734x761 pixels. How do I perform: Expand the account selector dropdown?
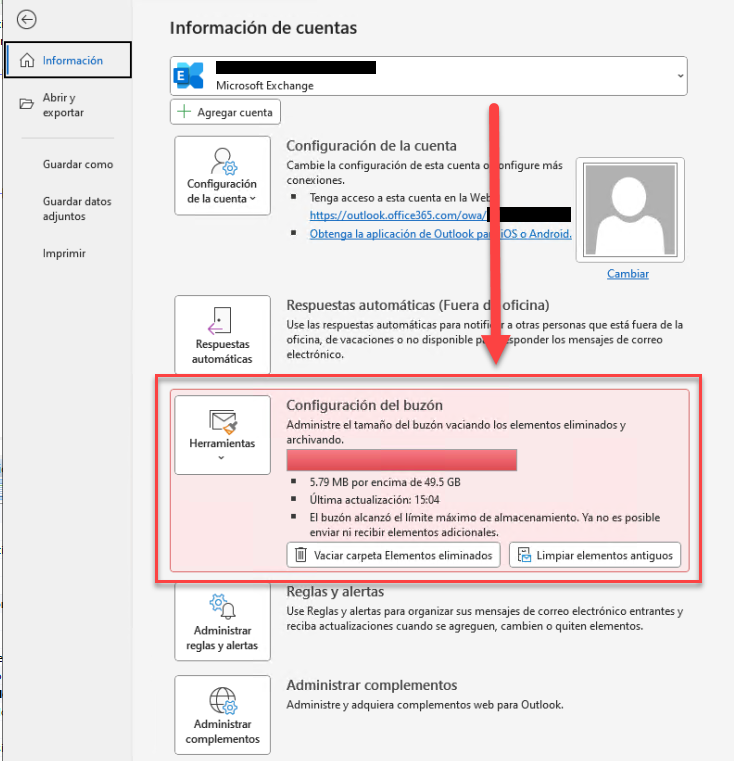coord(680,76)
